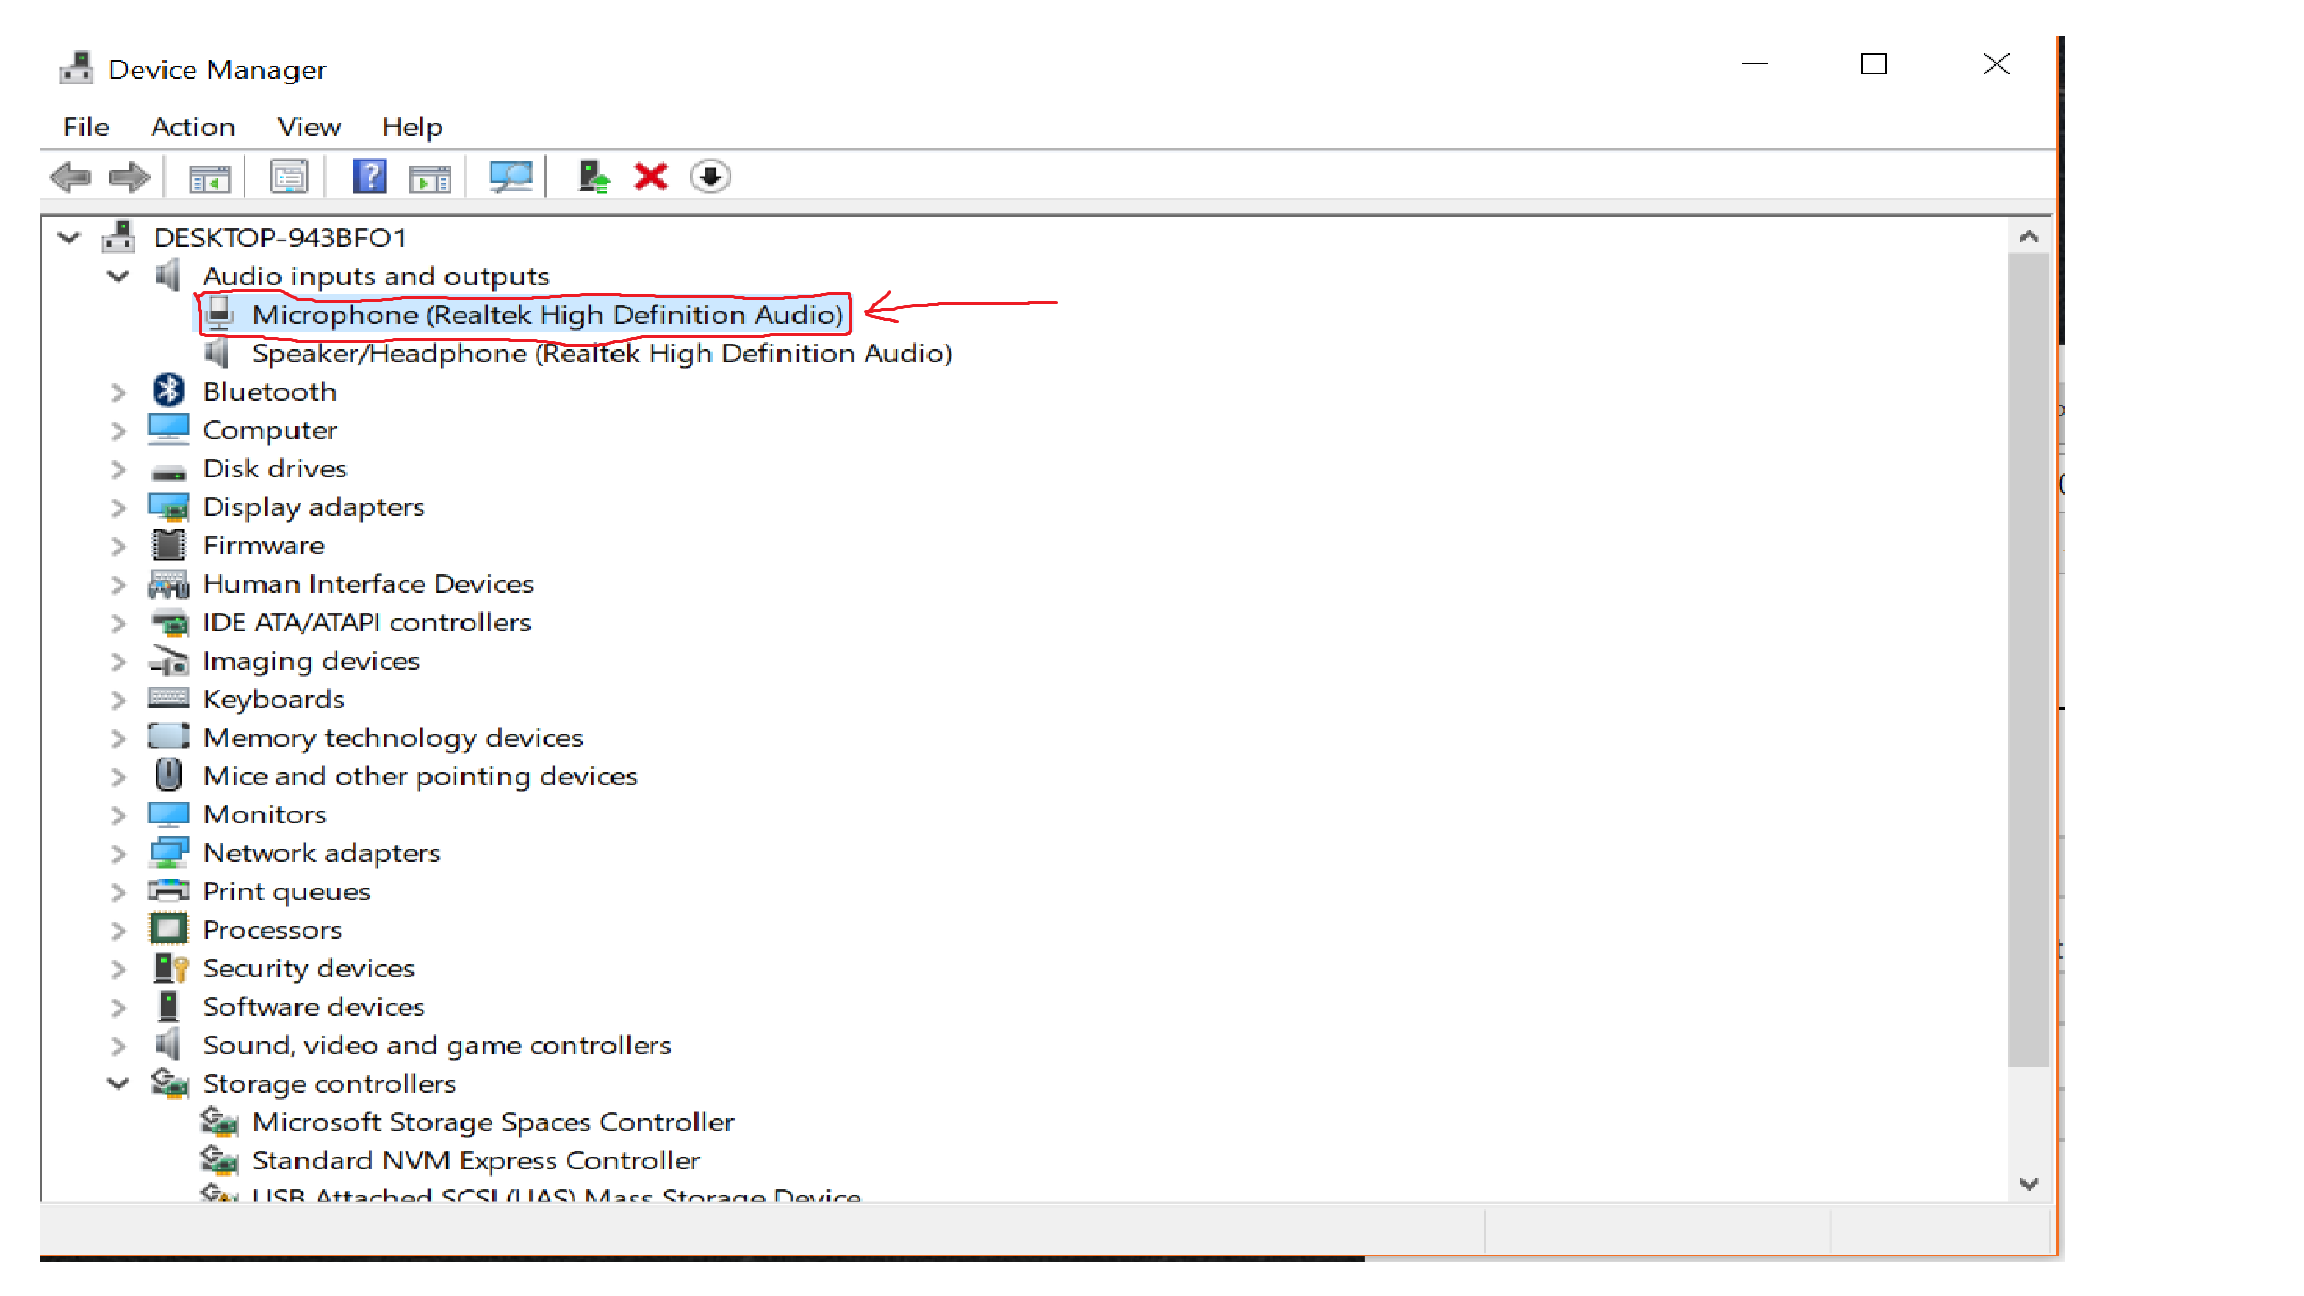Expand the Display adapters category
The height and width of the screenshot is (1296, 2304).
[x=118, y=507]
